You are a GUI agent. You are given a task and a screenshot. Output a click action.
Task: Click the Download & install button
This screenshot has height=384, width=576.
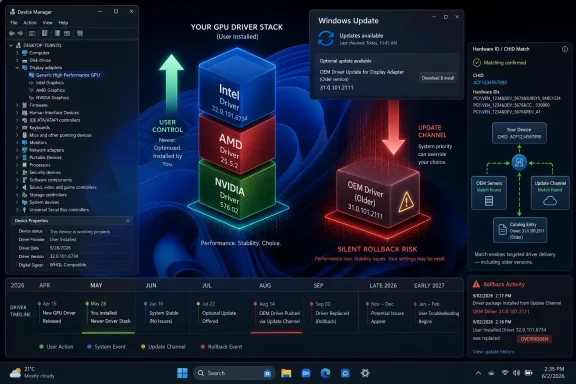[x=438, y=78]
